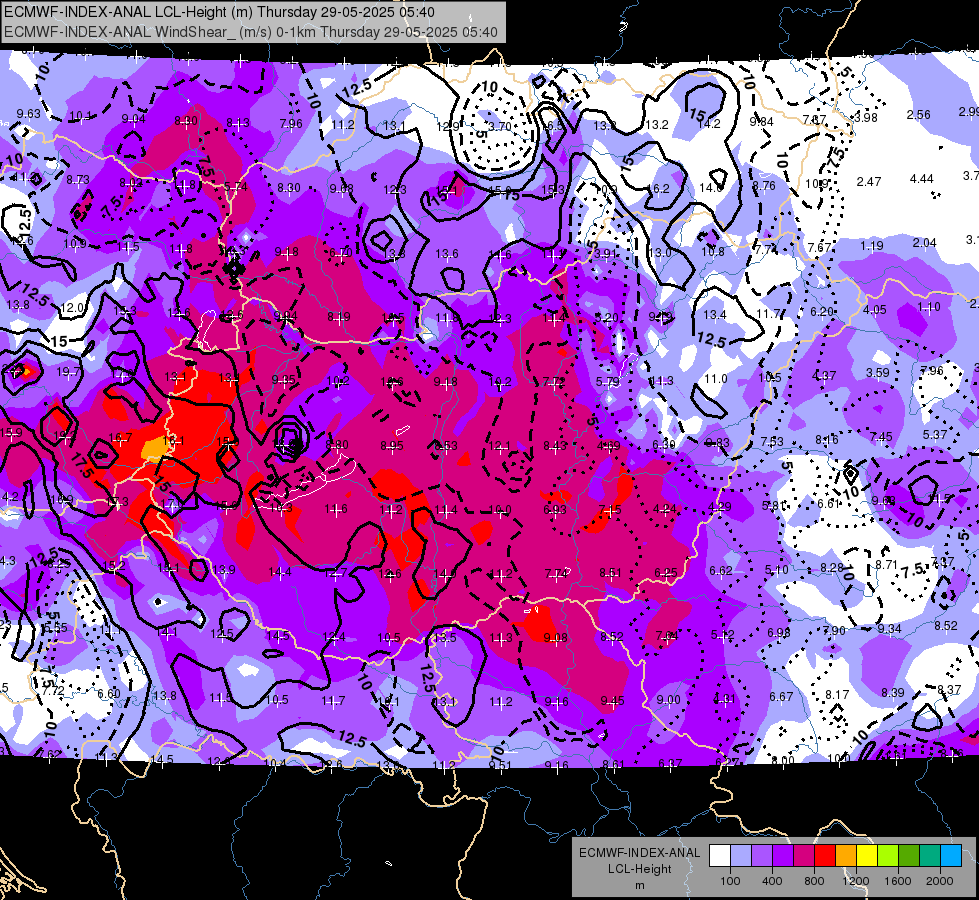Click the 7.53 grid value on the map
Screen dimensions: 979x900
[x=772, y=442]
